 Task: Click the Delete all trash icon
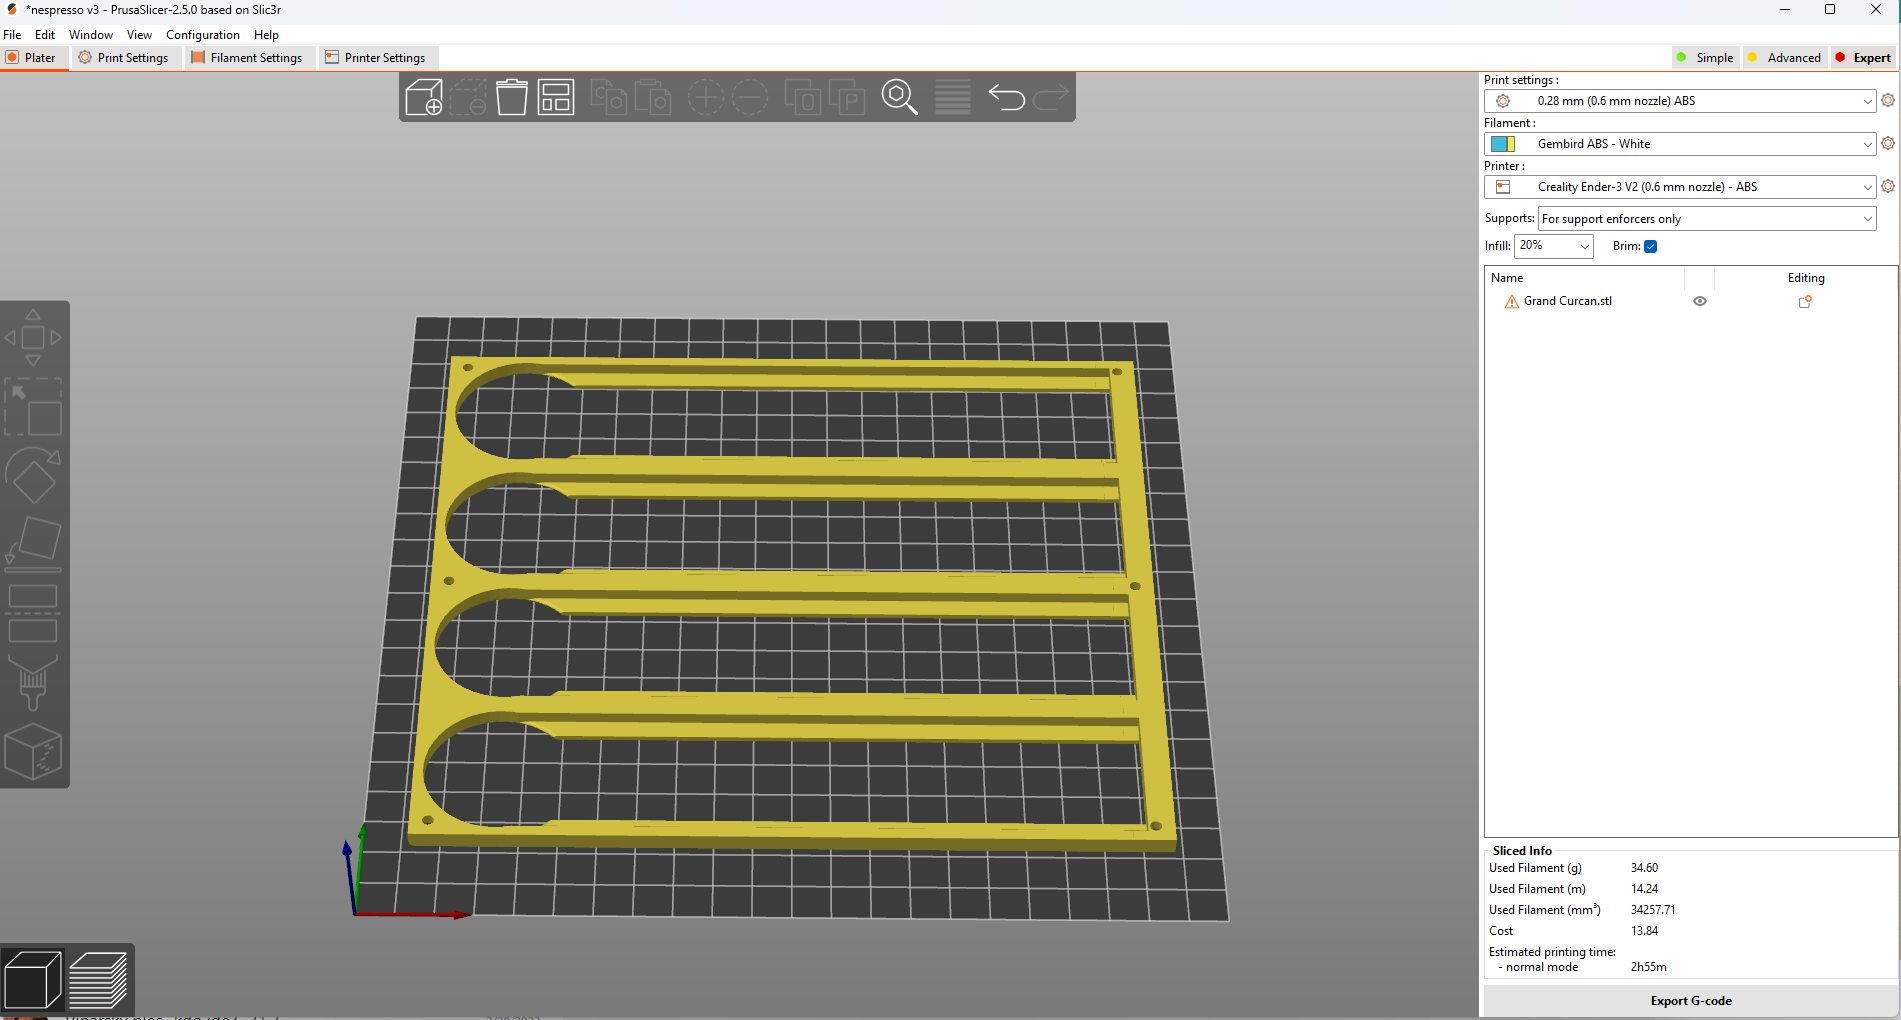click(x=512, y=97)
